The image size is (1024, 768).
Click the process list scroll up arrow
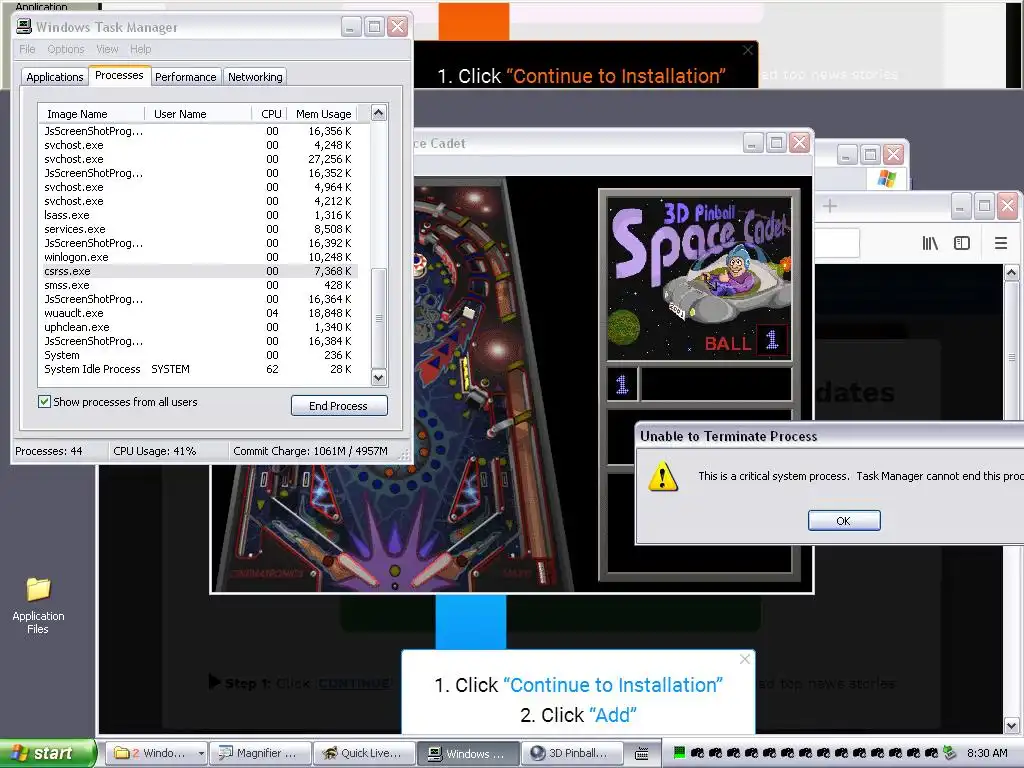(379, 113)
